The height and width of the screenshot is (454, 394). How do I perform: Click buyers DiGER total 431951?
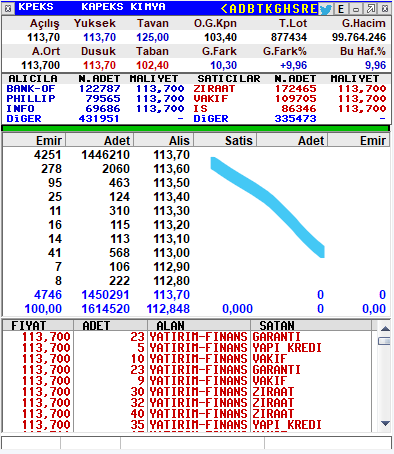(99, 119)
